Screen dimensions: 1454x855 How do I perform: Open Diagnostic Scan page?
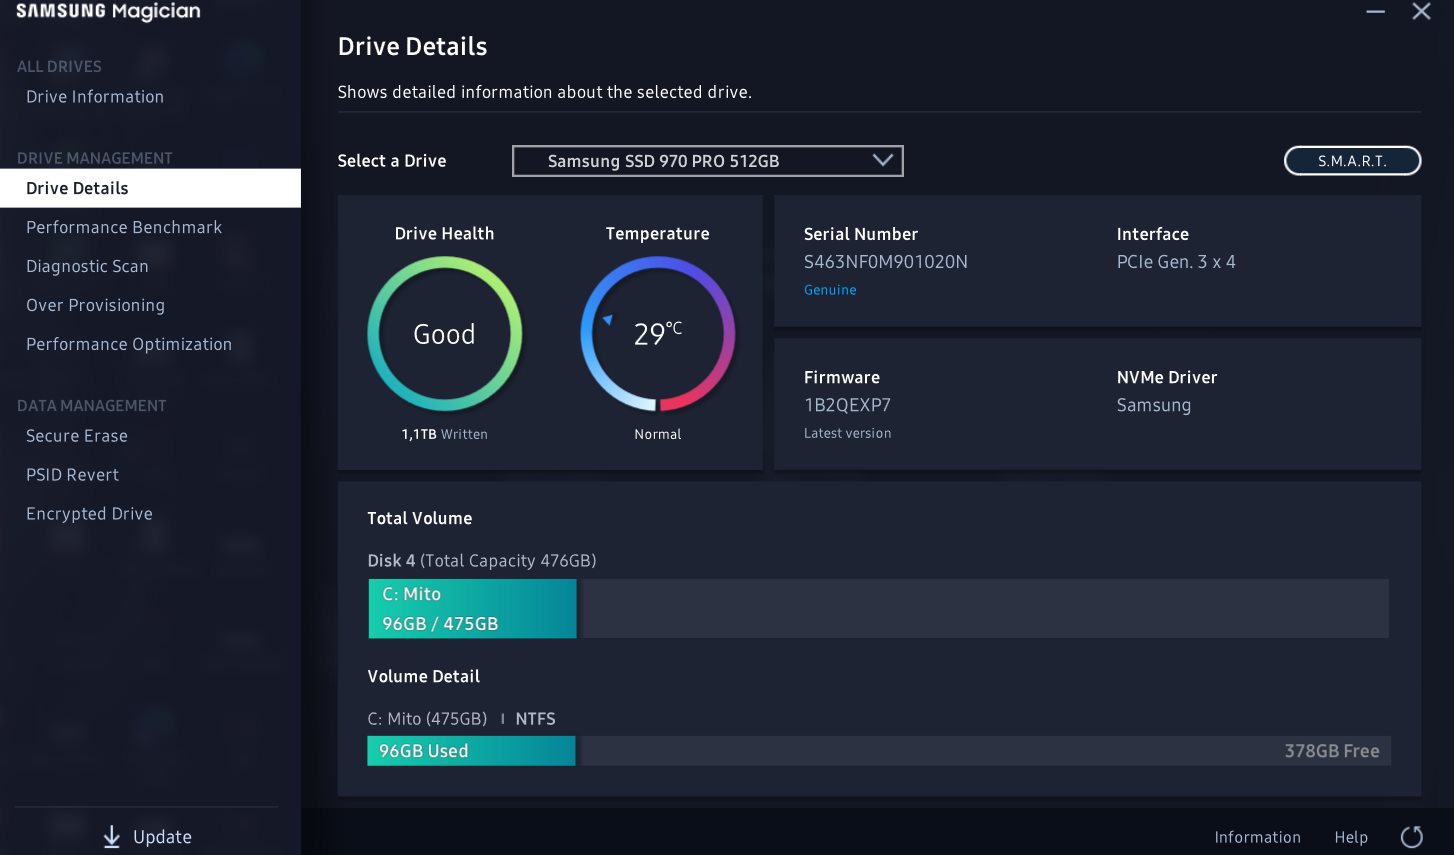[x=87, y=266]
